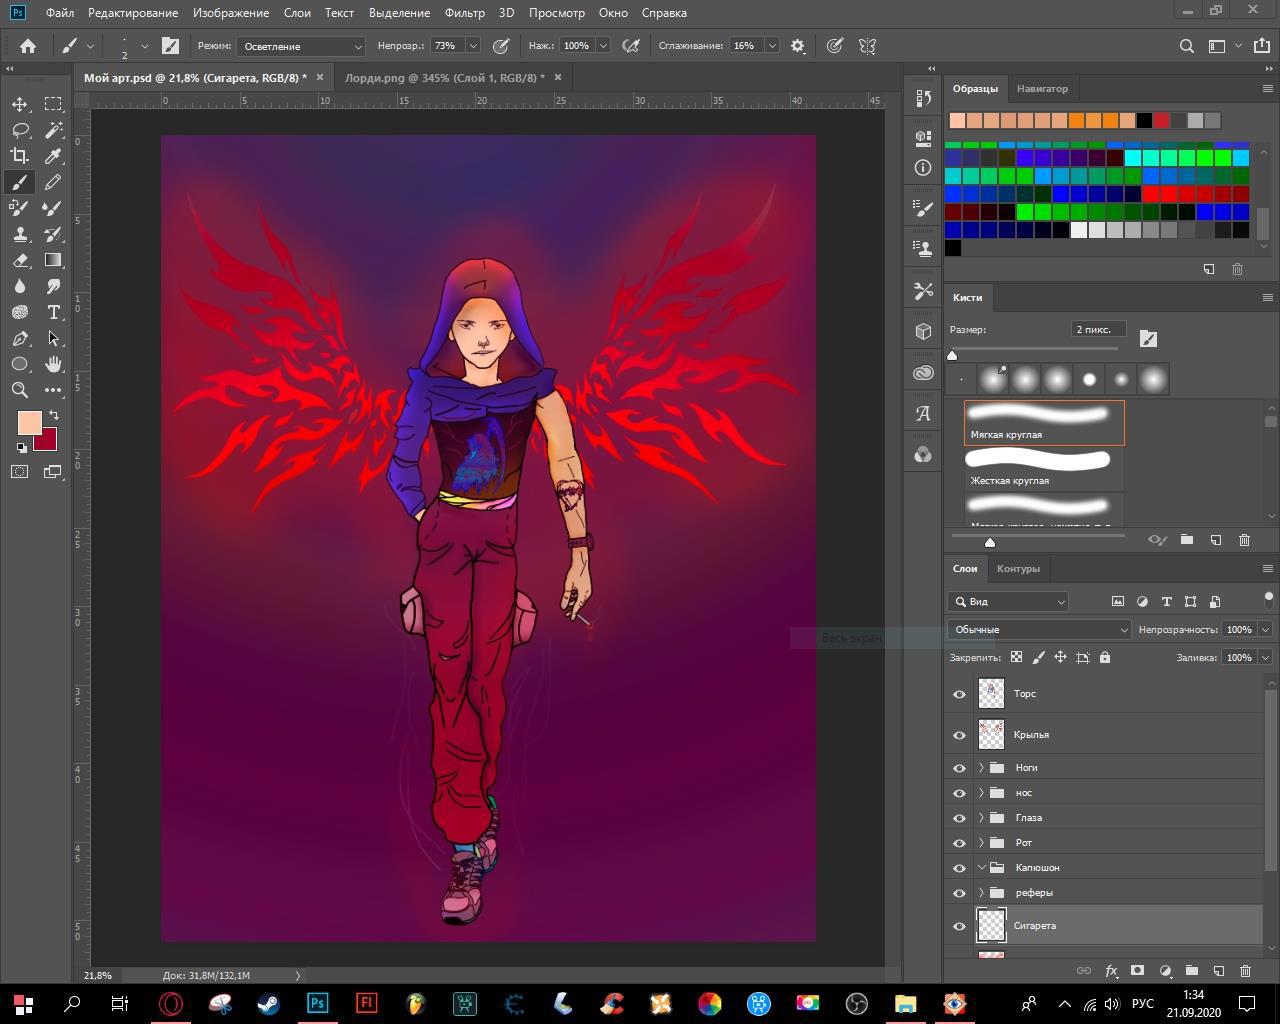The image size is (1280, 1024).
Task: Toggle lock transparent pixels
Action: point(1016,657)
